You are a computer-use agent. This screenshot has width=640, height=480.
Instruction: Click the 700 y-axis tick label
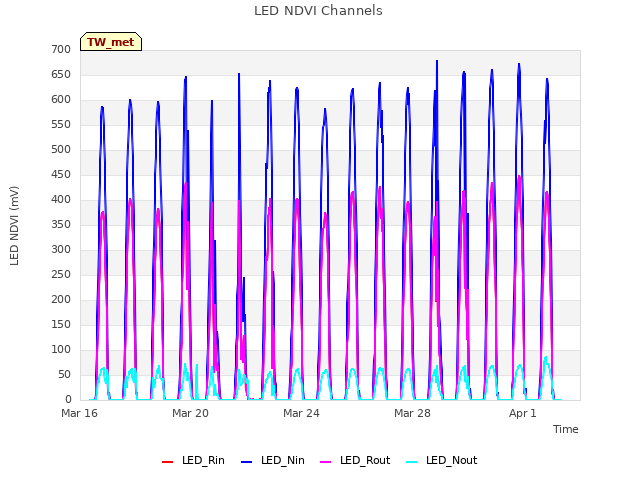coord(61,49)
